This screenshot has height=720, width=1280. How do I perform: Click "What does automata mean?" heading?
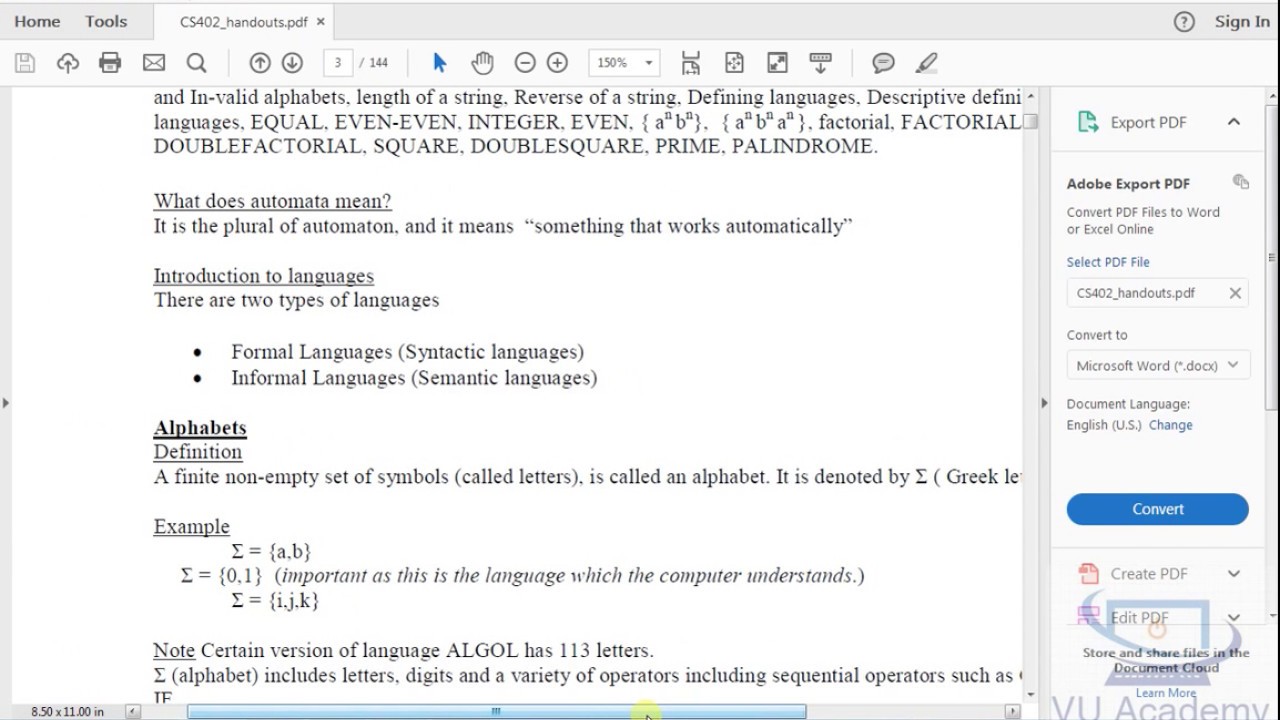pos(272,201)
